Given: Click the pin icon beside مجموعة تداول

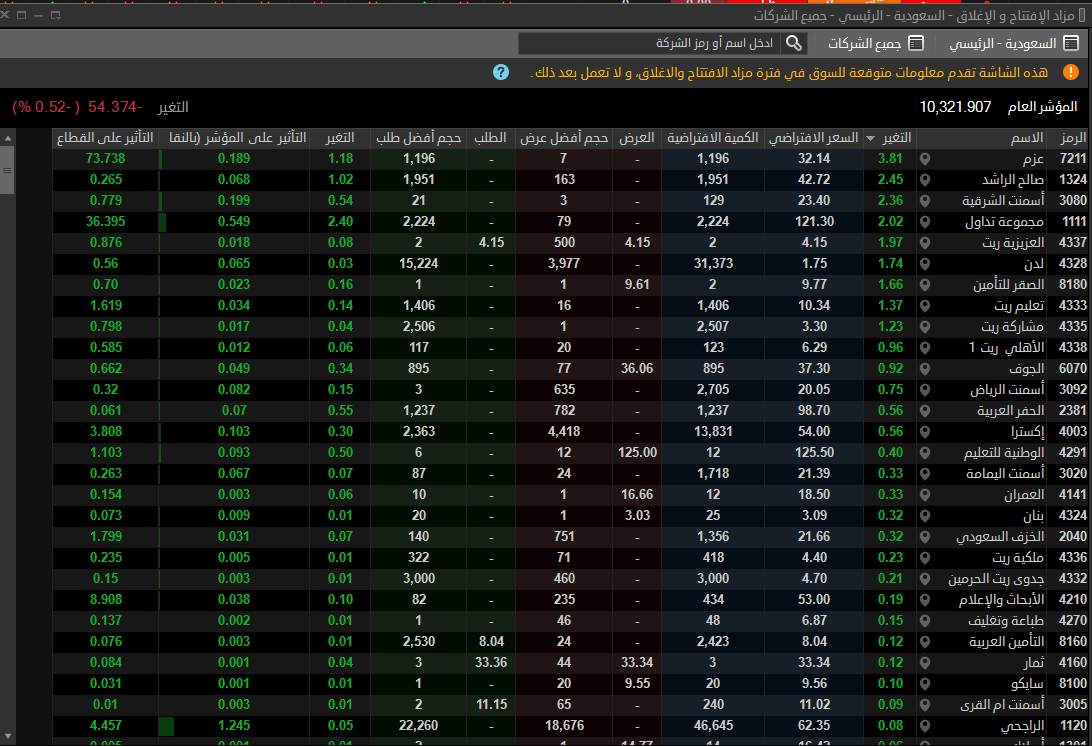Looking at the screenshot, I should click(x=925, y=222).
